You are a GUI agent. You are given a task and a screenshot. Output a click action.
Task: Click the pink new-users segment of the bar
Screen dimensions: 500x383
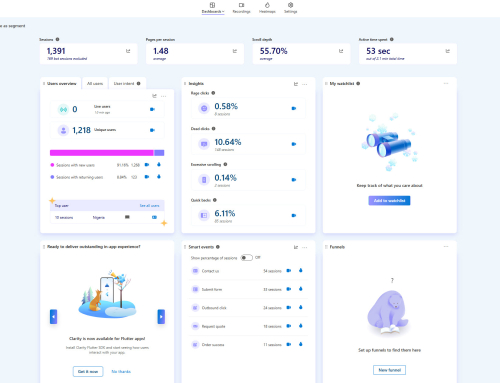pos(102,153)
